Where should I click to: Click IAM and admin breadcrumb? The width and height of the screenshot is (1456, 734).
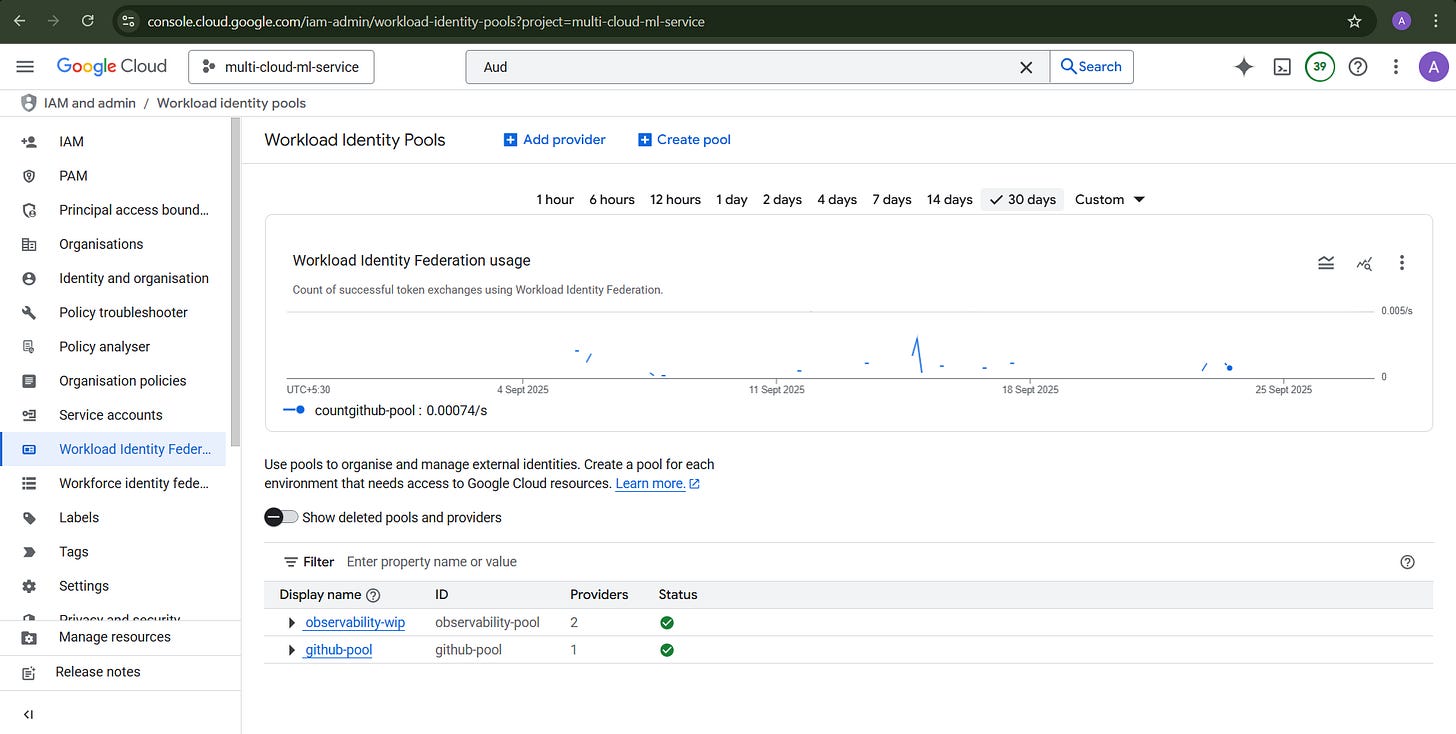click(x=89, y=103)
